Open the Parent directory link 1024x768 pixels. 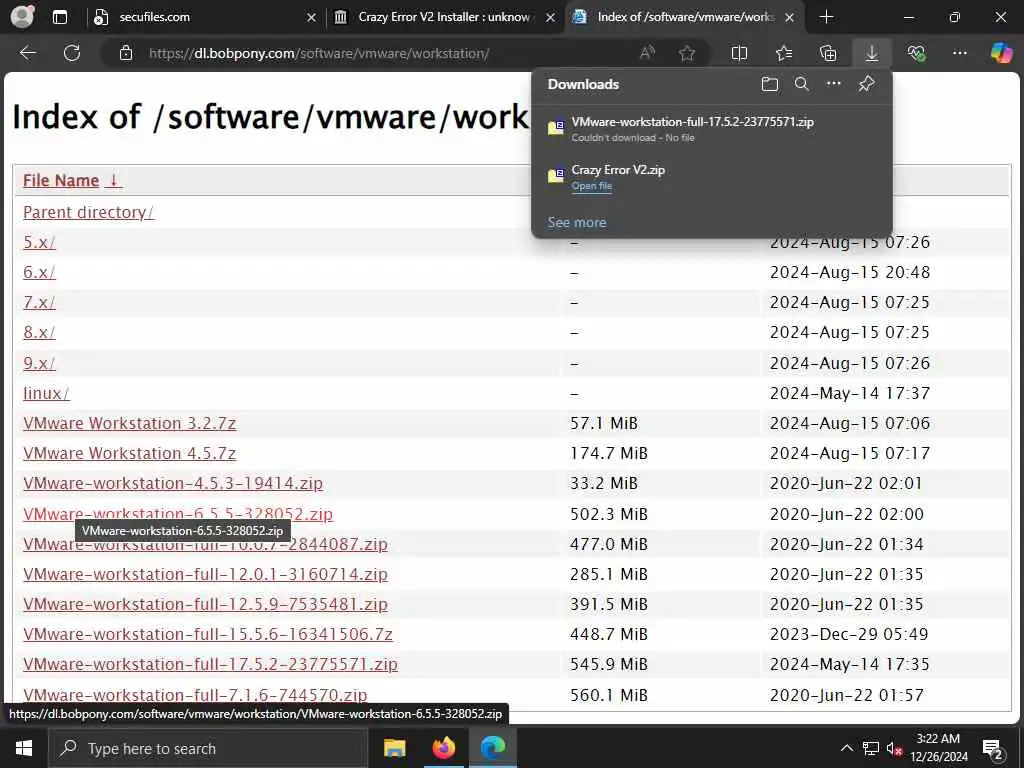[88, 212]
